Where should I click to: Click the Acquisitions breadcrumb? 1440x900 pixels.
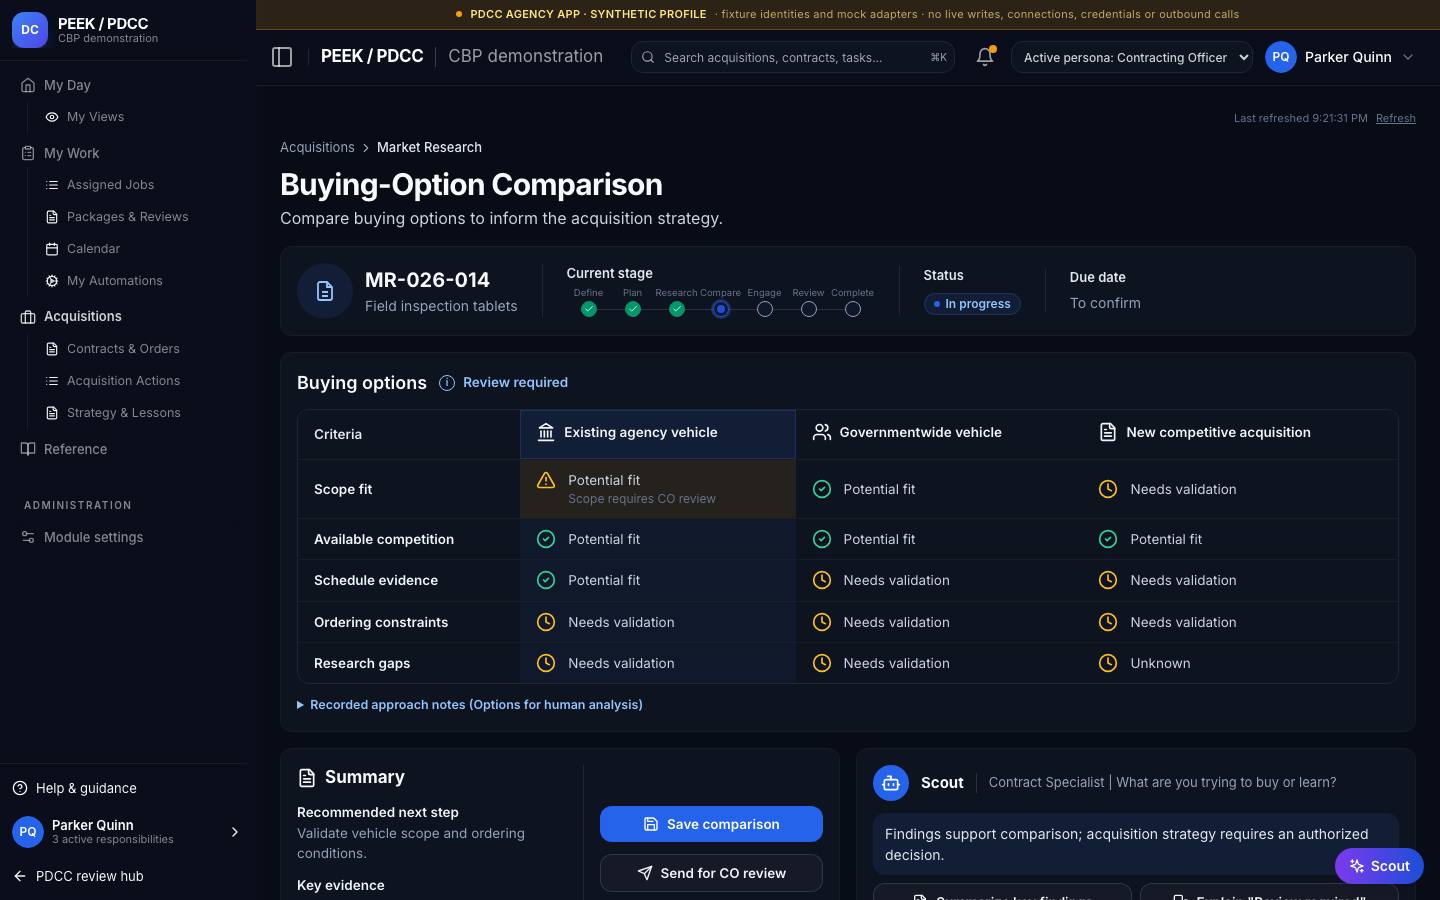[317, 147]
